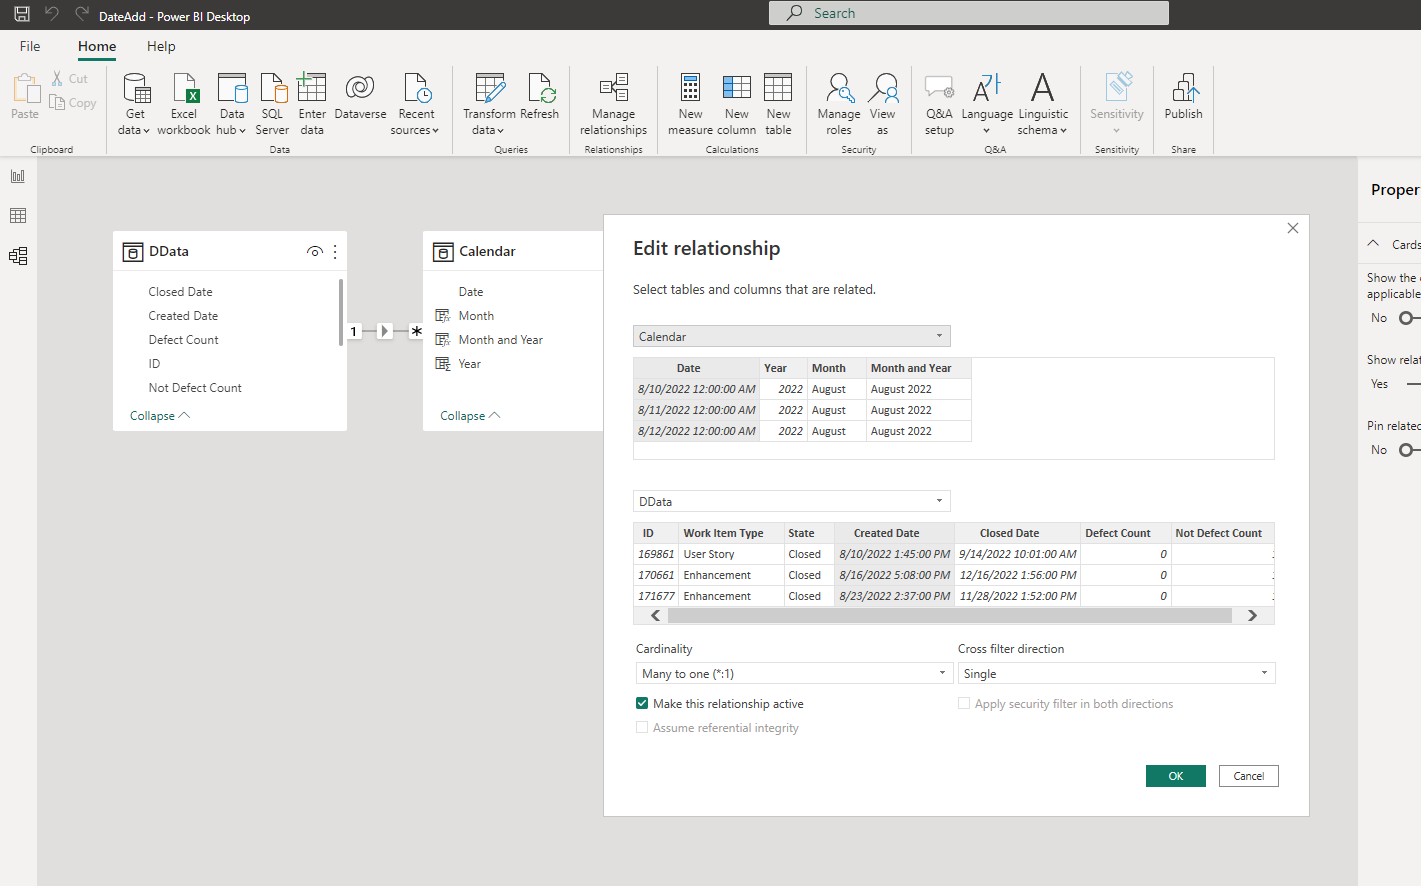Open the Get data menu

pyautogui.click(x=134, y=104)
